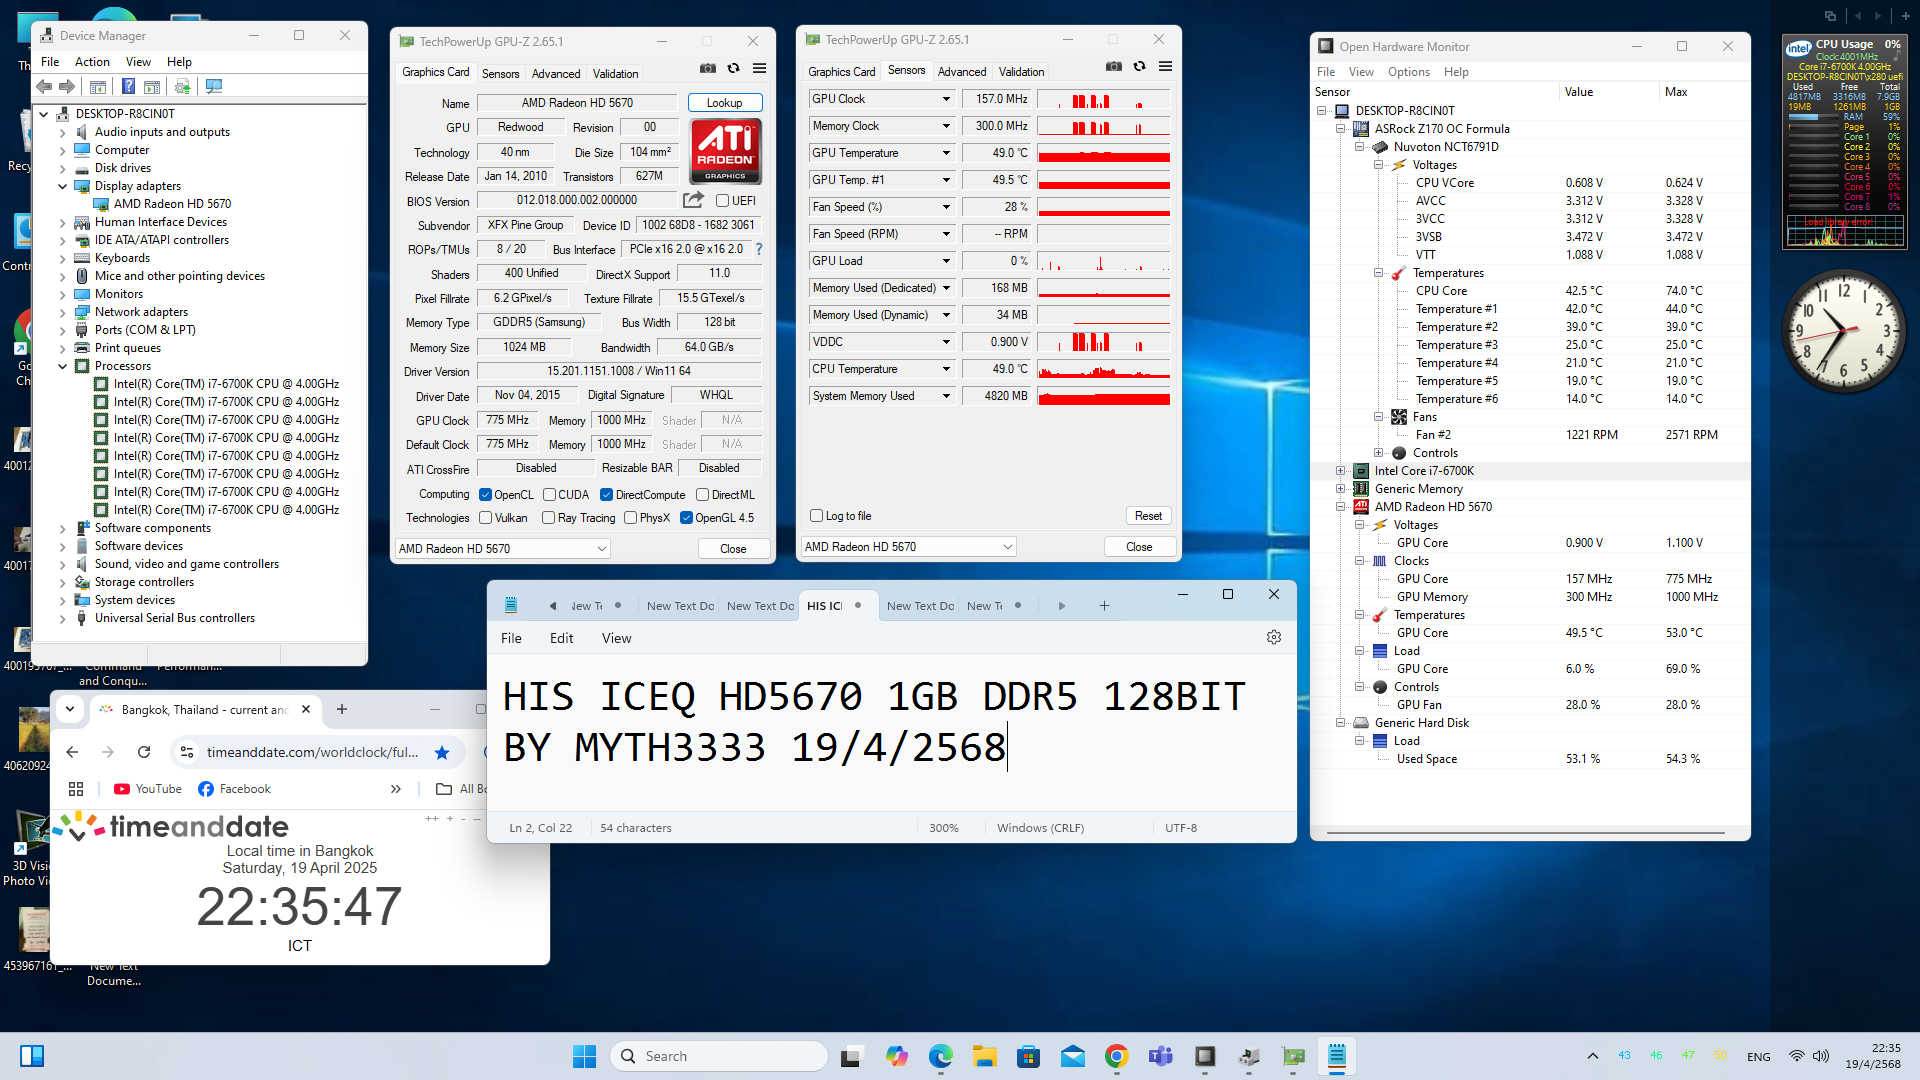Click the refresh icon in GPU-Z Graphics Card window
1920x1080 pixels.
click(x=734, y=68)
